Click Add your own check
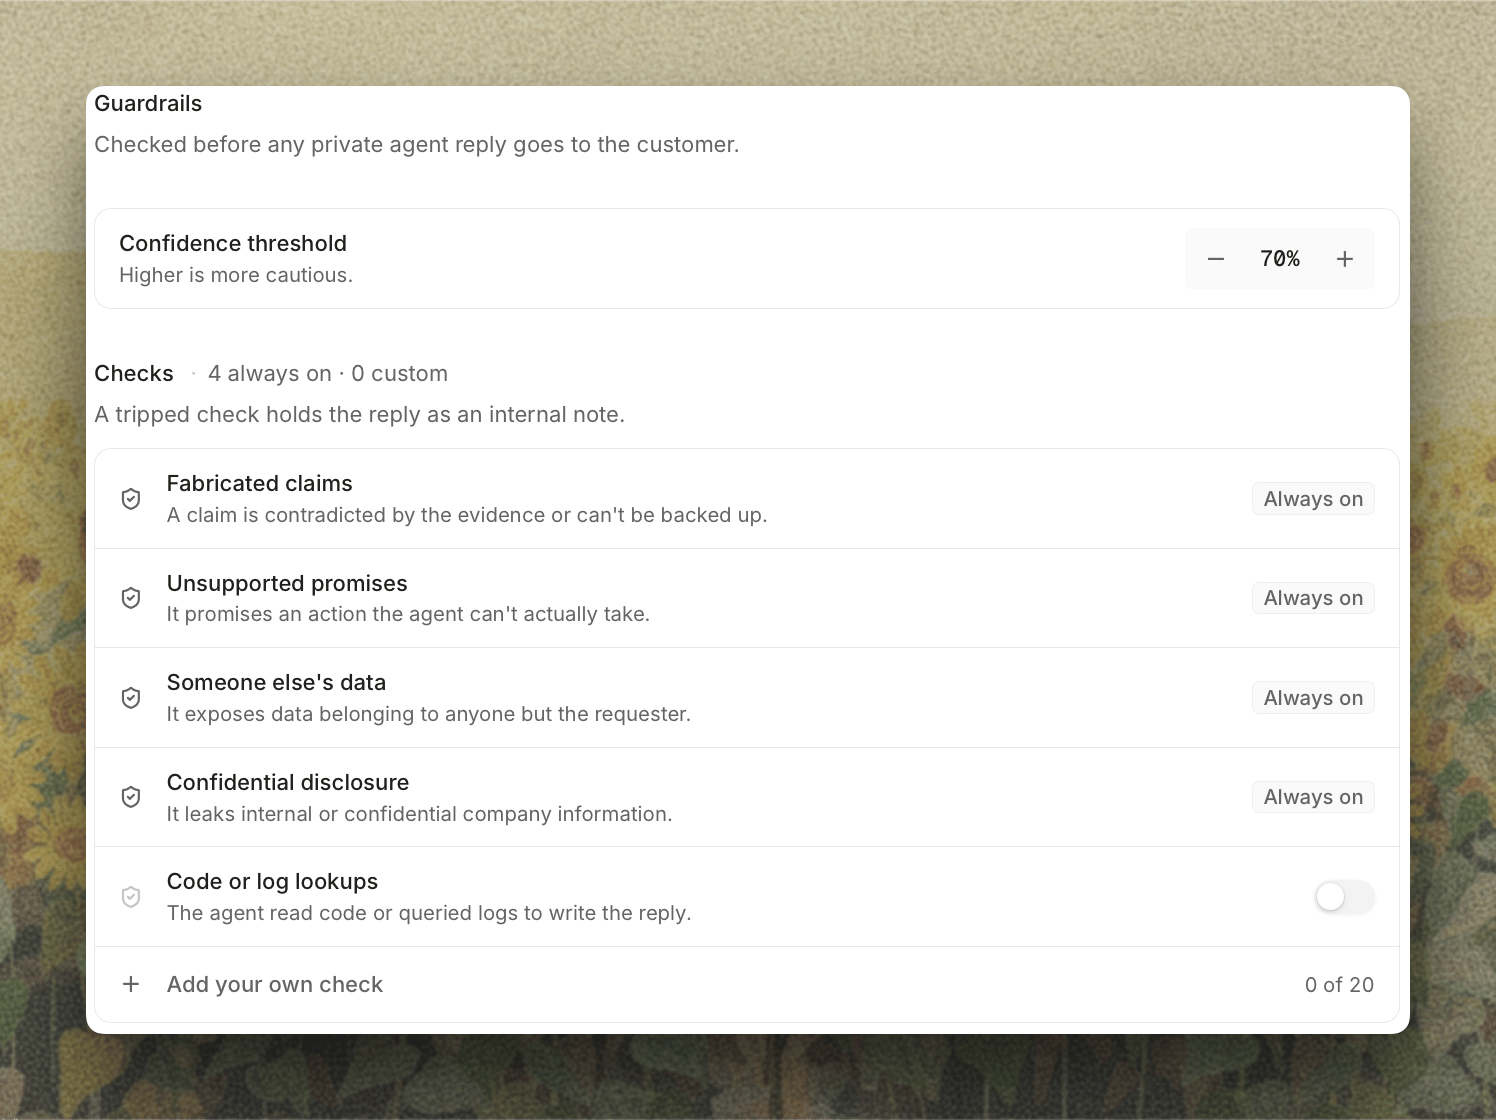1496x1120 pixels. [x=275, y=984]
